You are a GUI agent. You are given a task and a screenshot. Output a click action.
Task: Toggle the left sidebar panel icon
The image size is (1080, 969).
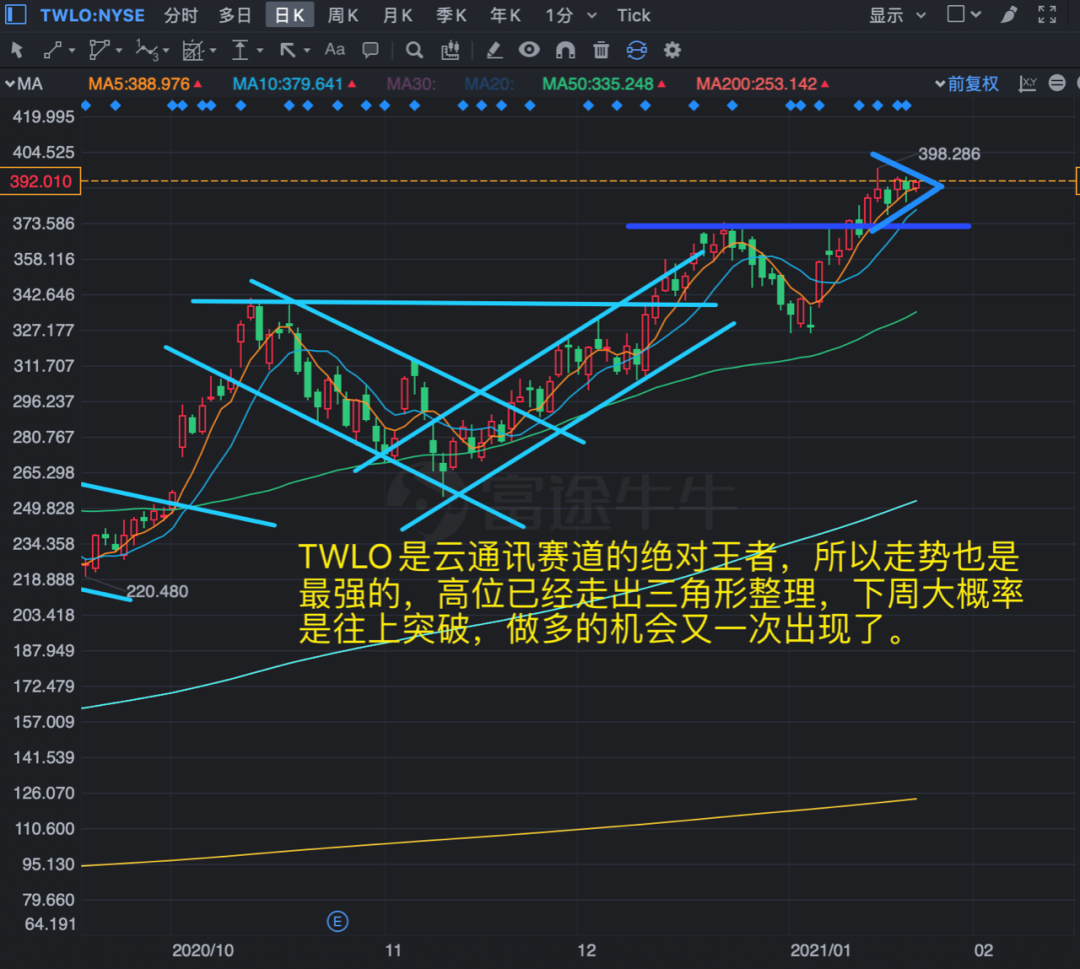15,14
